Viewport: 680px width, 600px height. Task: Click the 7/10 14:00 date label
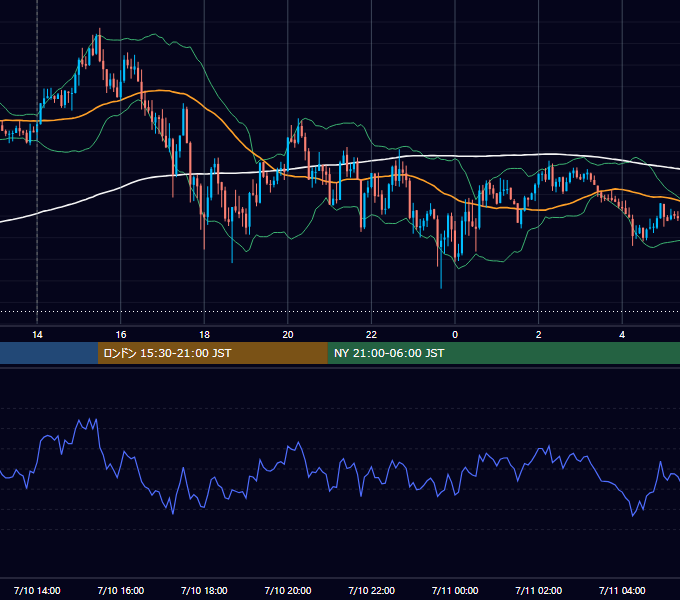point(37,590)
